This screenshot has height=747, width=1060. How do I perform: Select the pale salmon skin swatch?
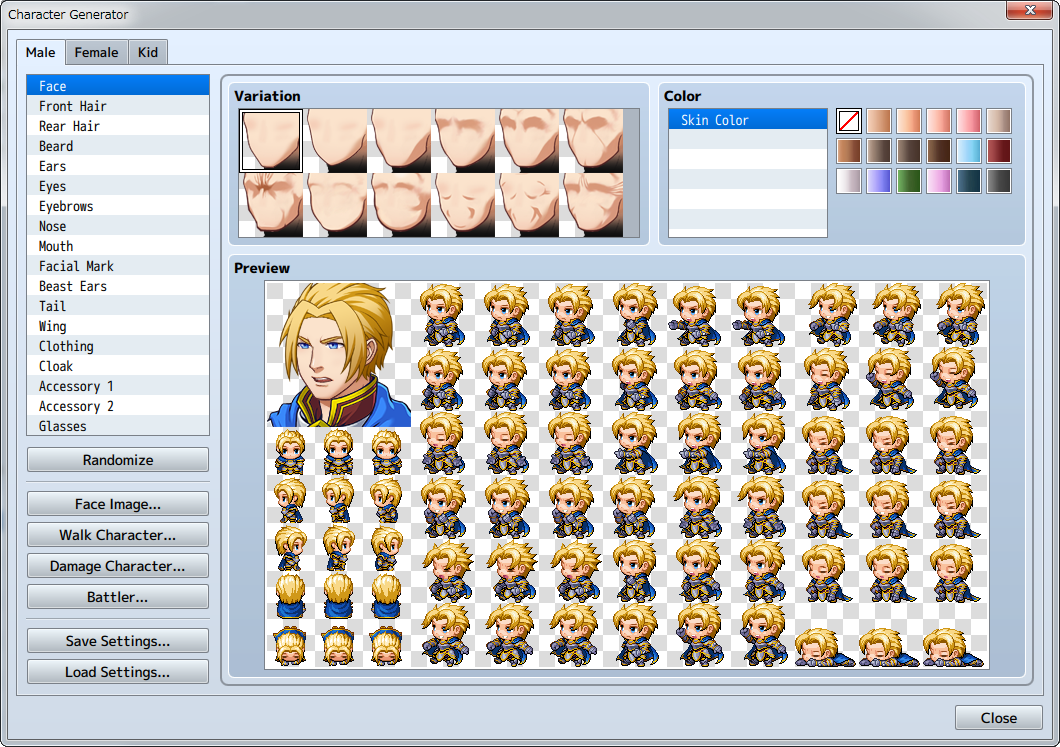938,121
